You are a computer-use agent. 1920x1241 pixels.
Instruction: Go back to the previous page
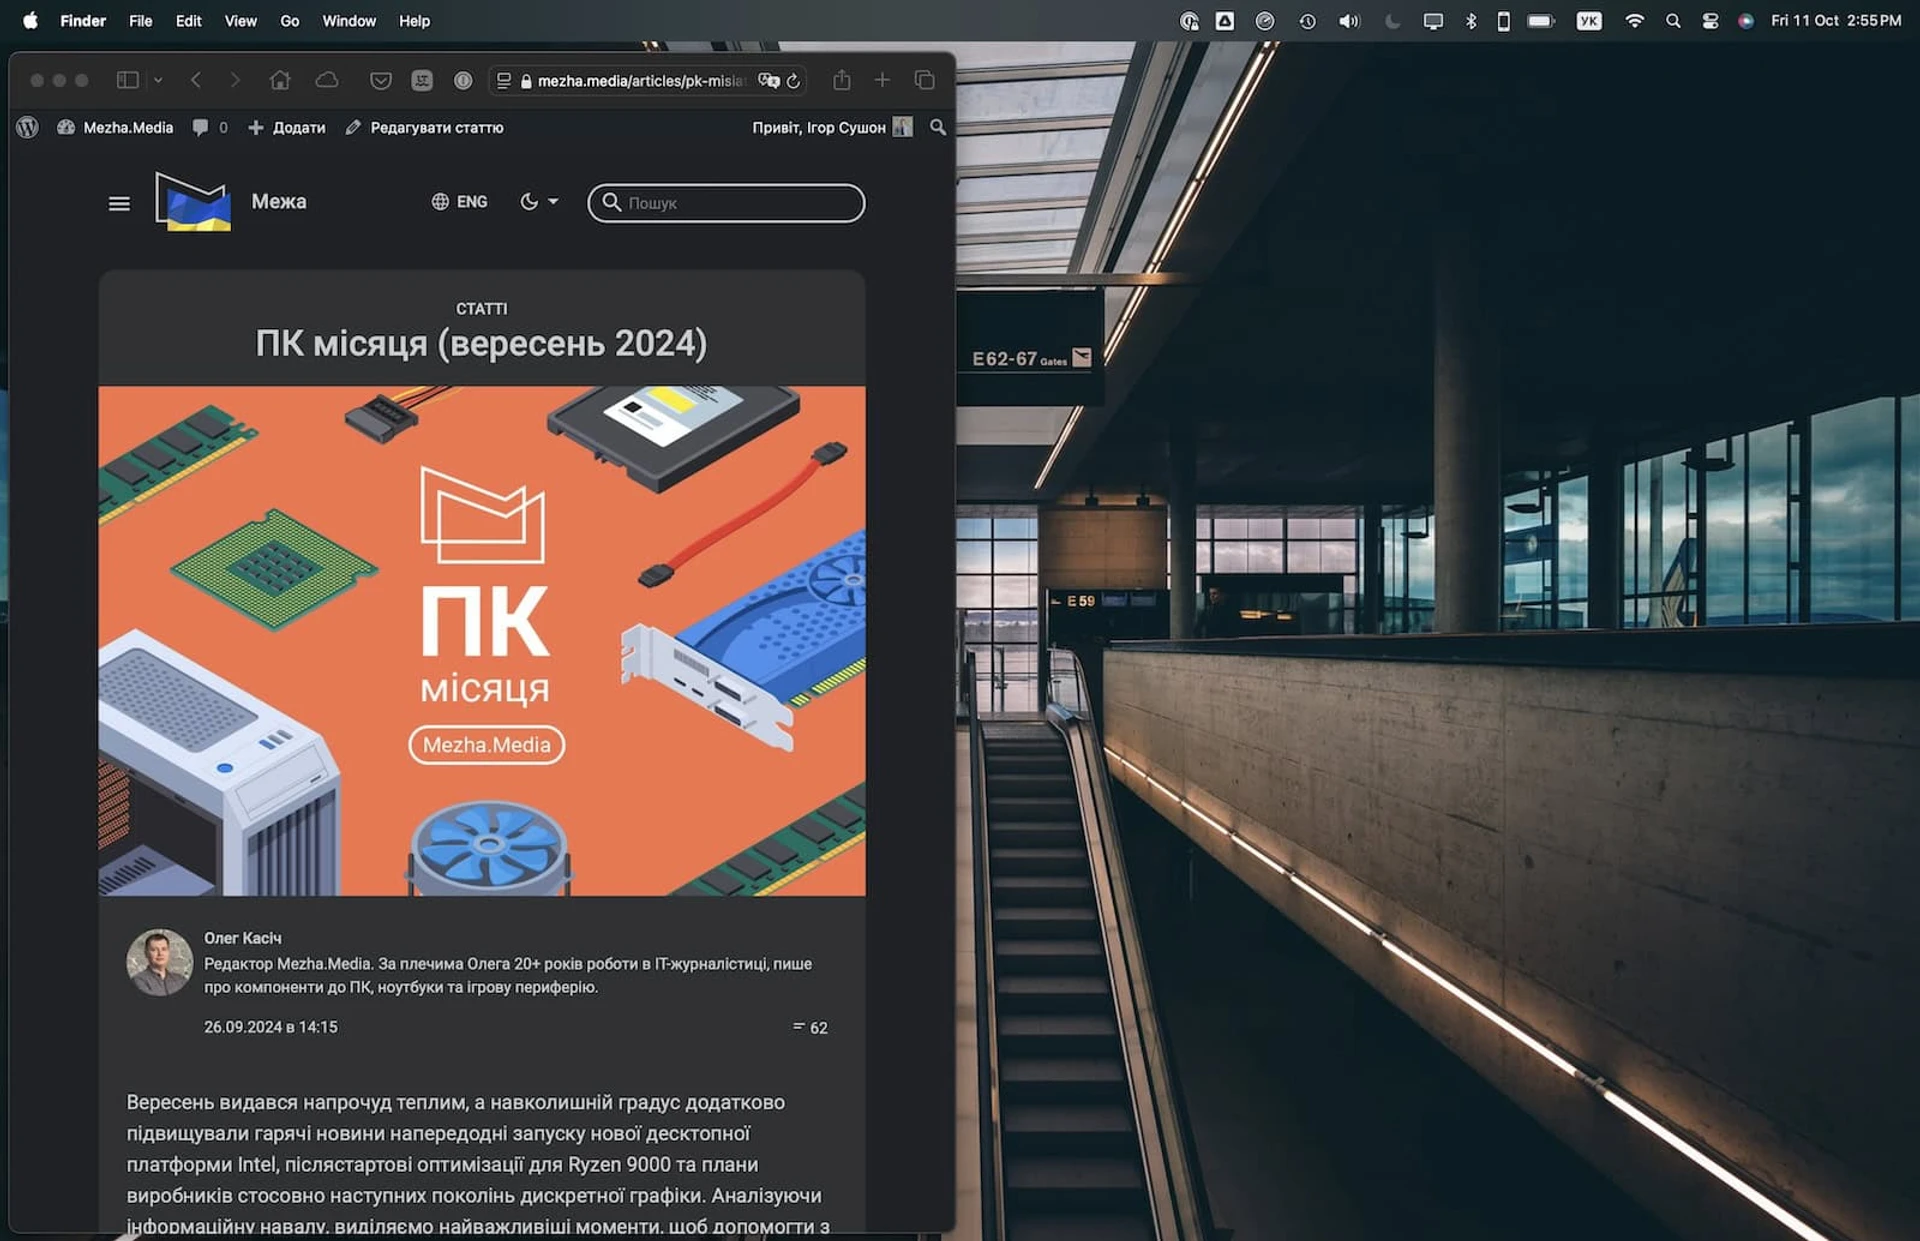pyautogui.click(x=196, y=80)
